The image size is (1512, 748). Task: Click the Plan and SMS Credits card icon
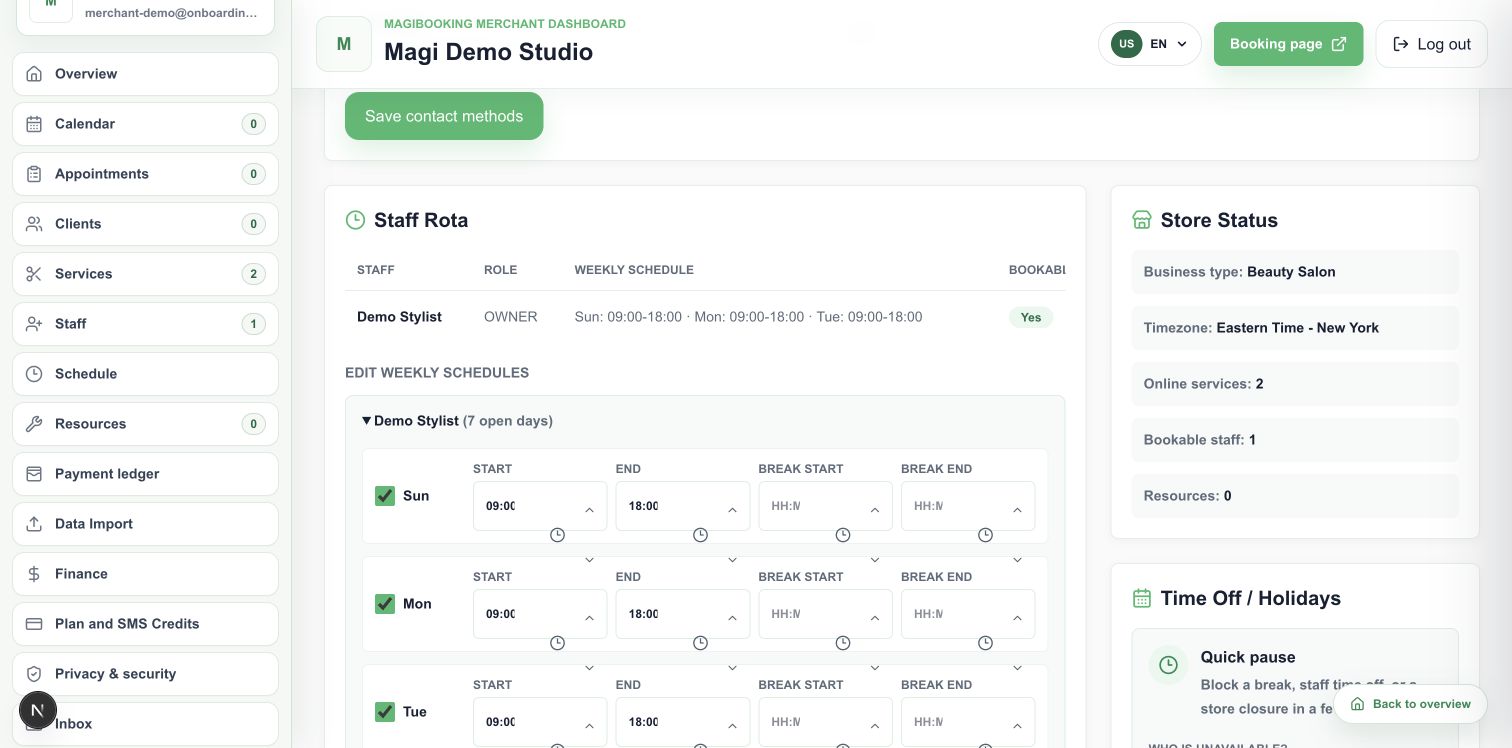(x=34, y=624)
